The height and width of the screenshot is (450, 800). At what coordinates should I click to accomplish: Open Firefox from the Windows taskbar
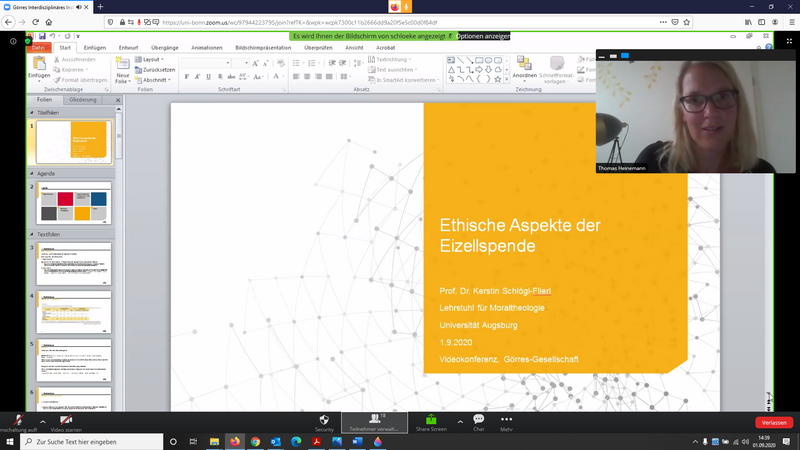point(236,441)
